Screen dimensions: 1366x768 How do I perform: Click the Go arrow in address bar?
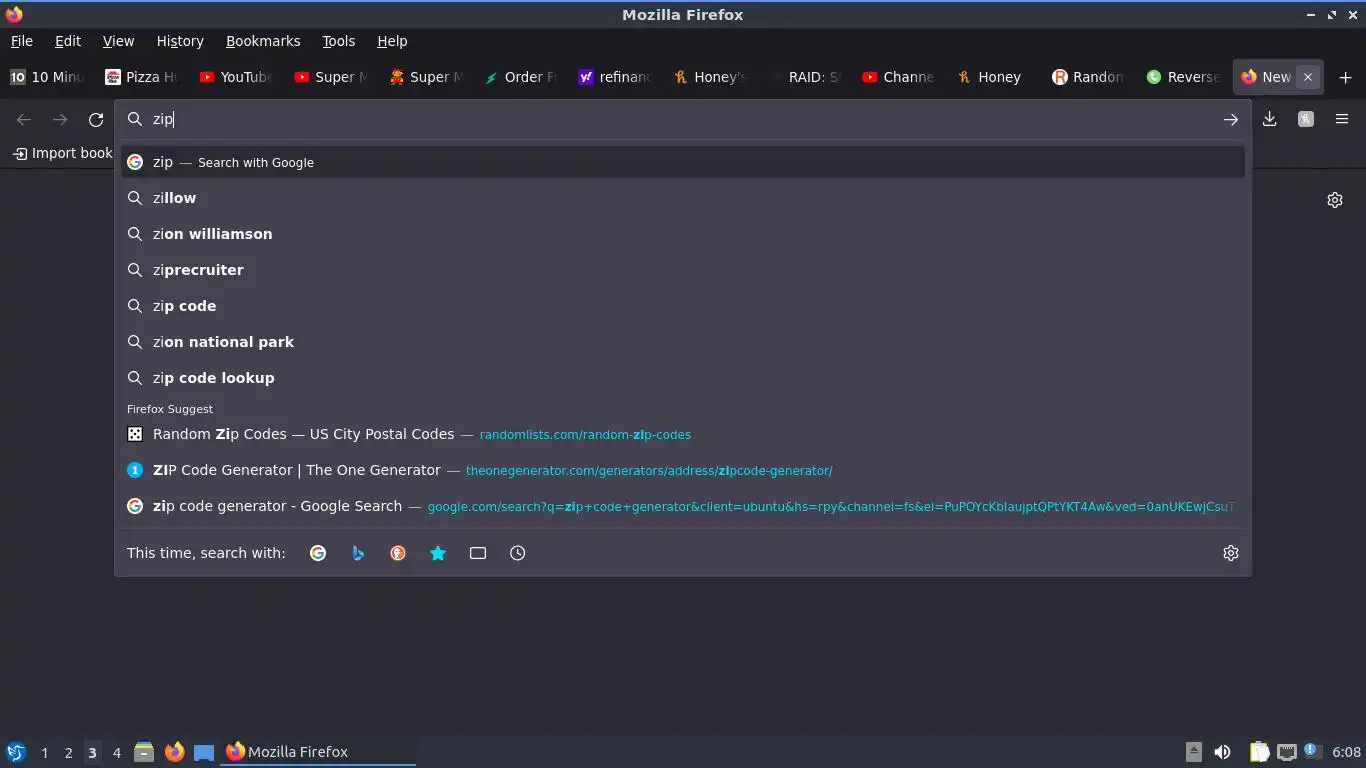[x=1231, y=119]
